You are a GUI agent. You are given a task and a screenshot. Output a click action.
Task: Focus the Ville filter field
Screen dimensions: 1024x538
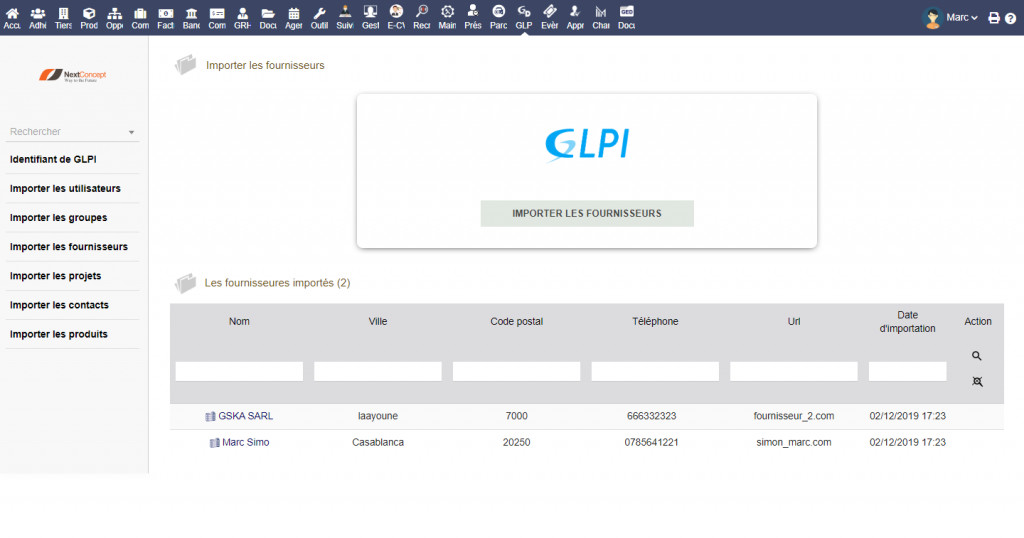[x=377, y=372]
